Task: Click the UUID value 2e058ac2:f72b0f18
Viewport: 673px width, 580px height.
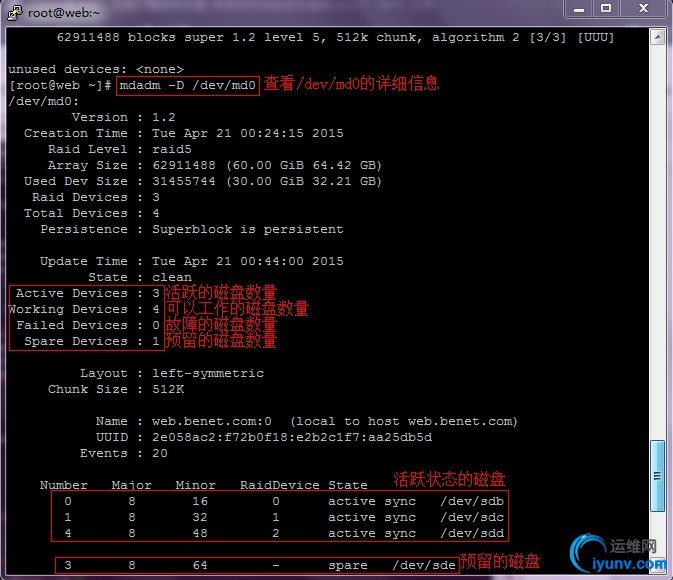Action: click(292, 437)
